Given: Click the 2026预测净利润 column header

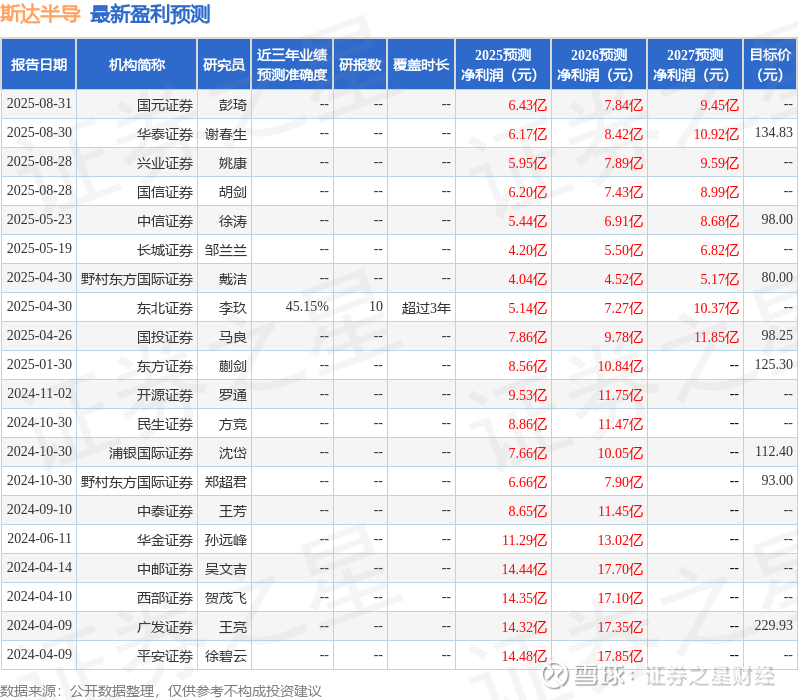Looking at the screenshot, I should [x=599, y=65].
